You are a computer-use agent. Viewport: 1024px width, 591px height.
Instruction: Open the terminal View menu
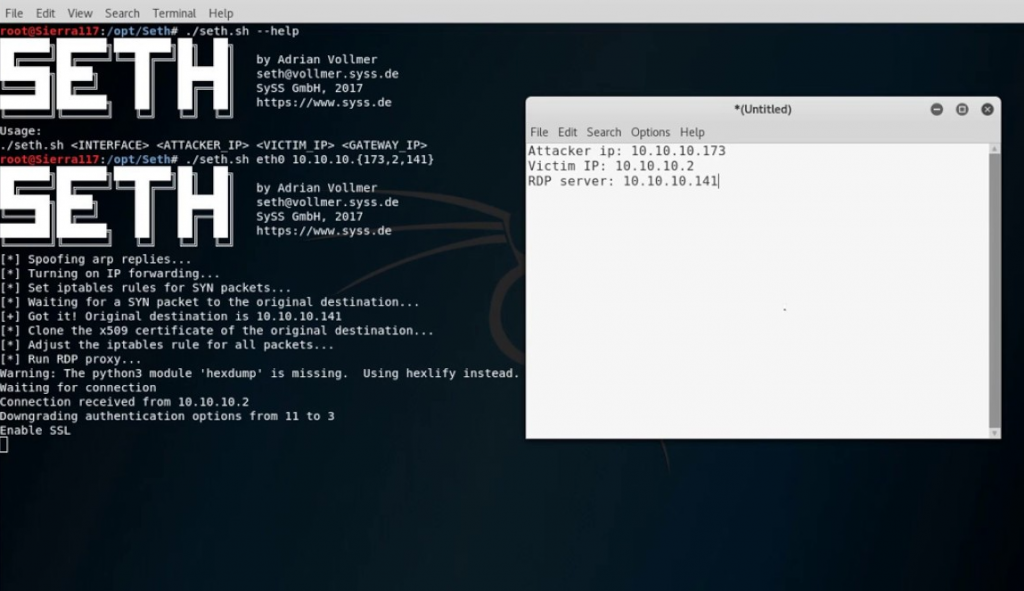pos(80,13)
